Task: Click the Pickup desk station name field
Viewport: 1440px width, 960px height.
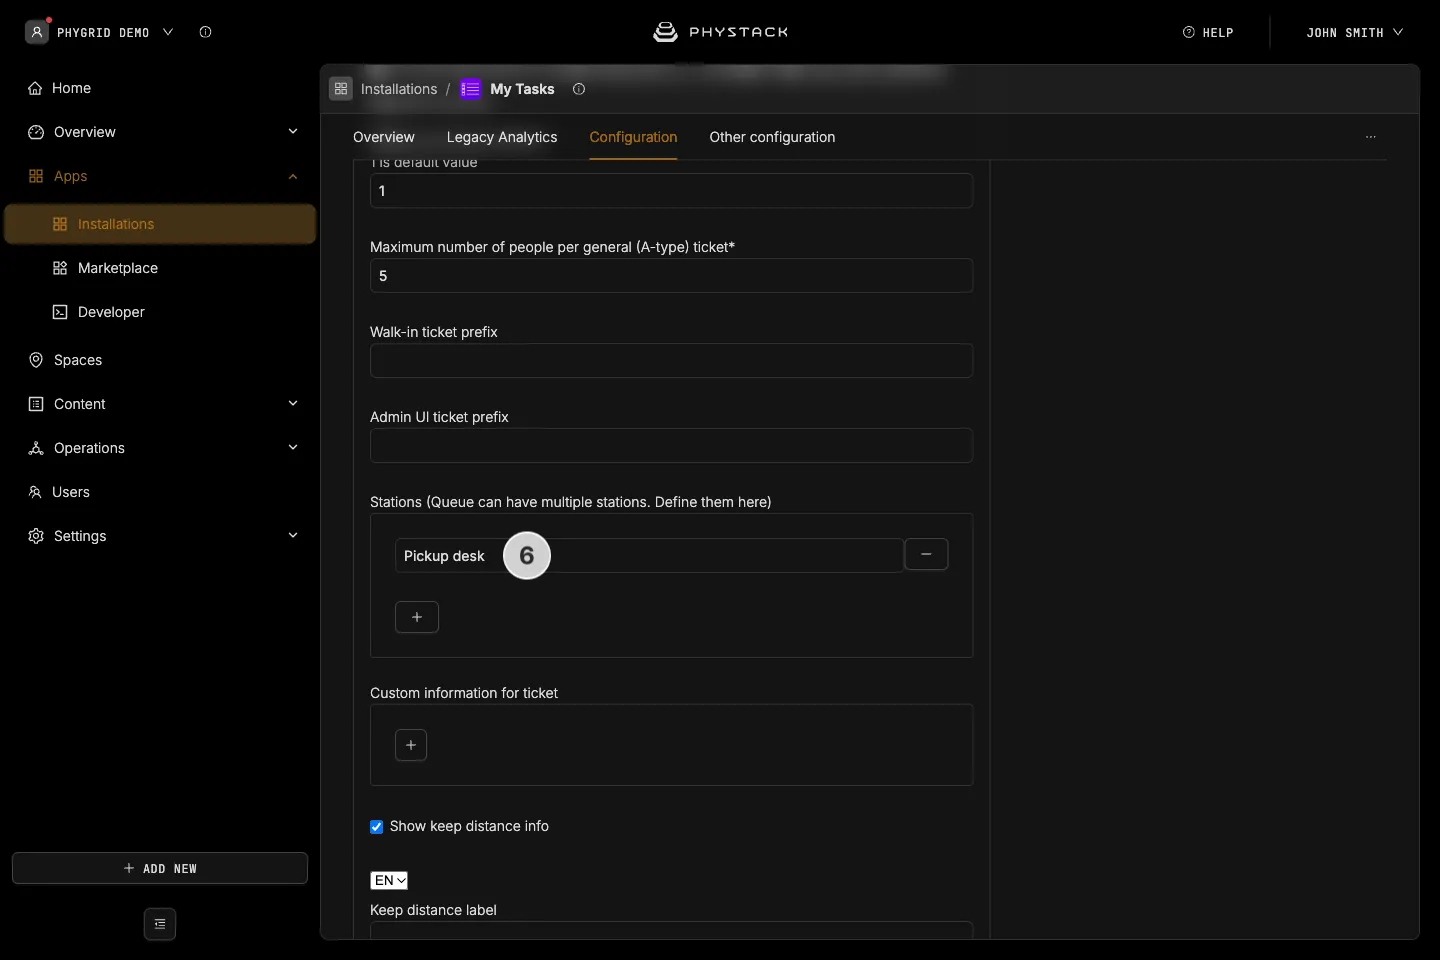Action: click(x=649, y=556)
